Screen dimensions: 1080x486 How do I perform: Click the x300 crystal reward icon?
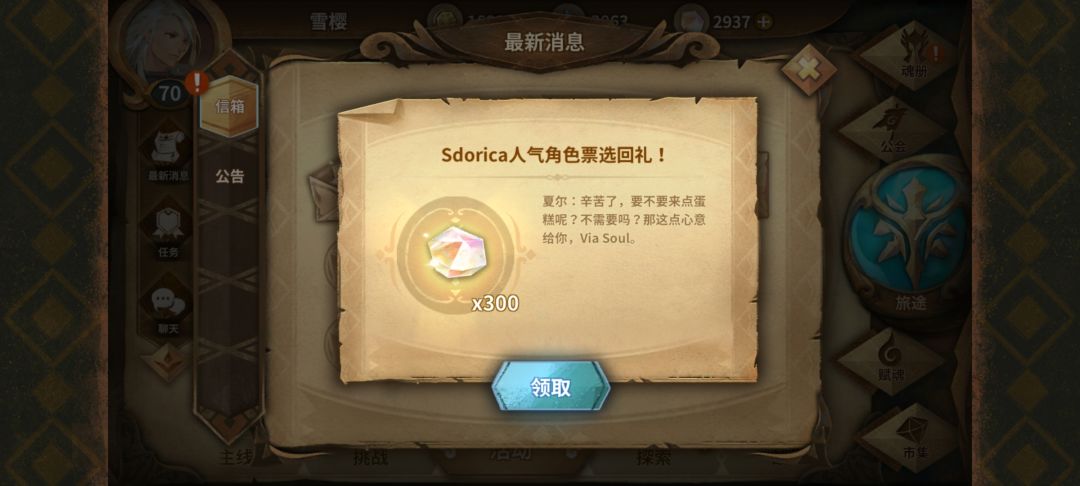click(450, 253)
